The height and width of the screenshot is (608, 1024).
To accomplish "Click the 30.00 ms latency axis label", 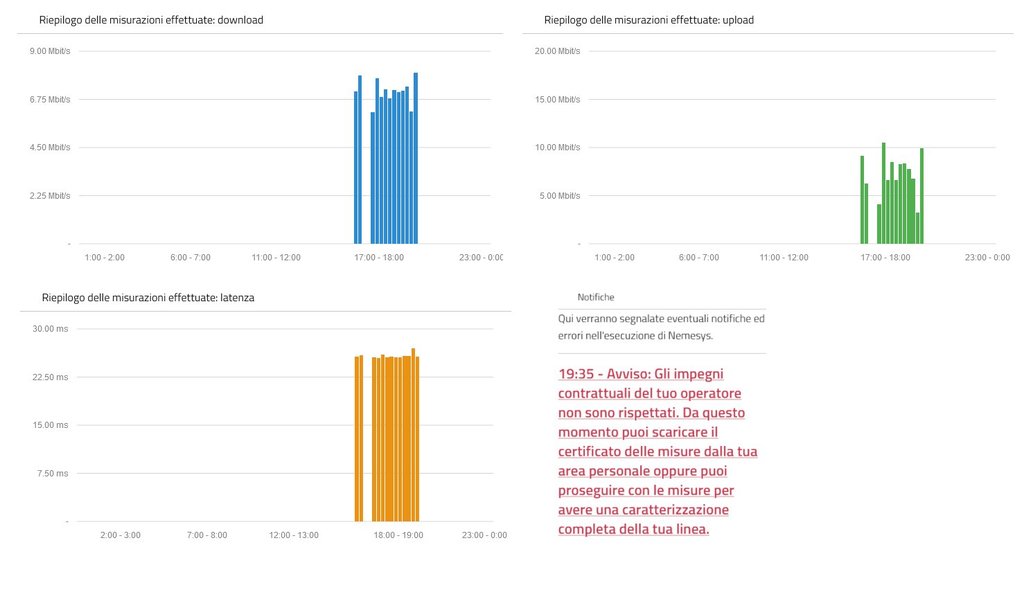I will tap(50, 329).
